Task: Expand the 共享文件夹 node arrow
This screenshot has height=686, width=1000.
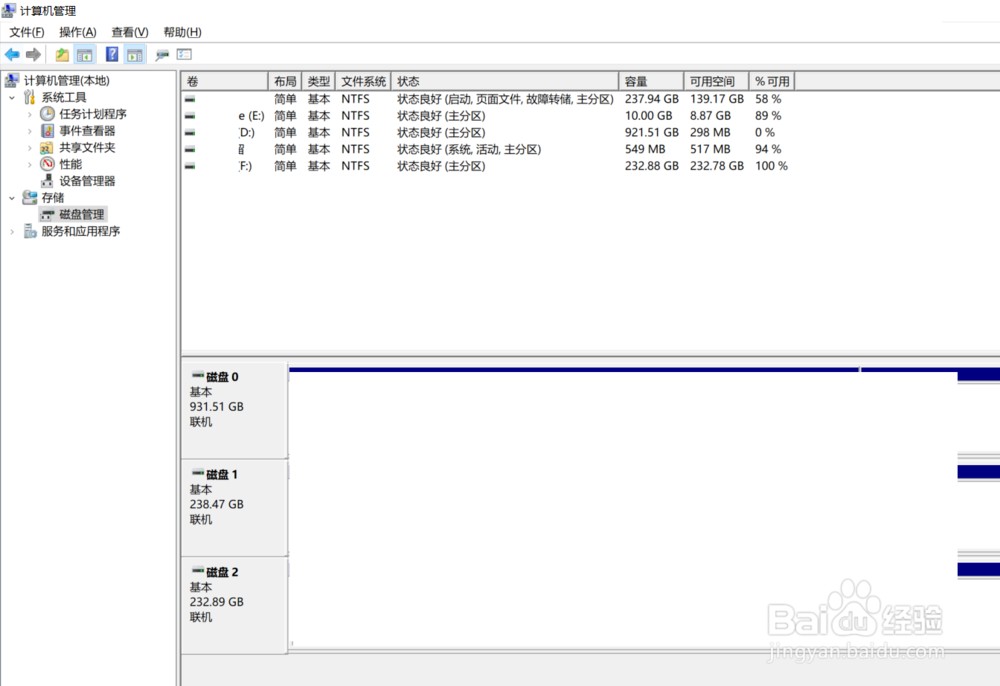Action: coord(29,148)
